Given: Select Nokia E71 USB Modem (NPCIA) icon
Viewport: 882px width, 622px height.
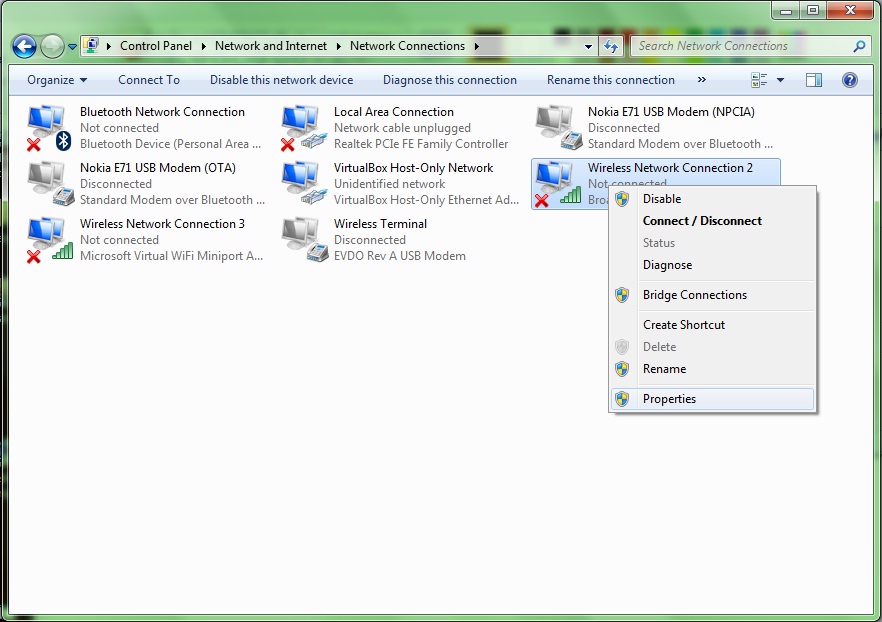Looking at the screenshot, I should (x=557, y=128).
